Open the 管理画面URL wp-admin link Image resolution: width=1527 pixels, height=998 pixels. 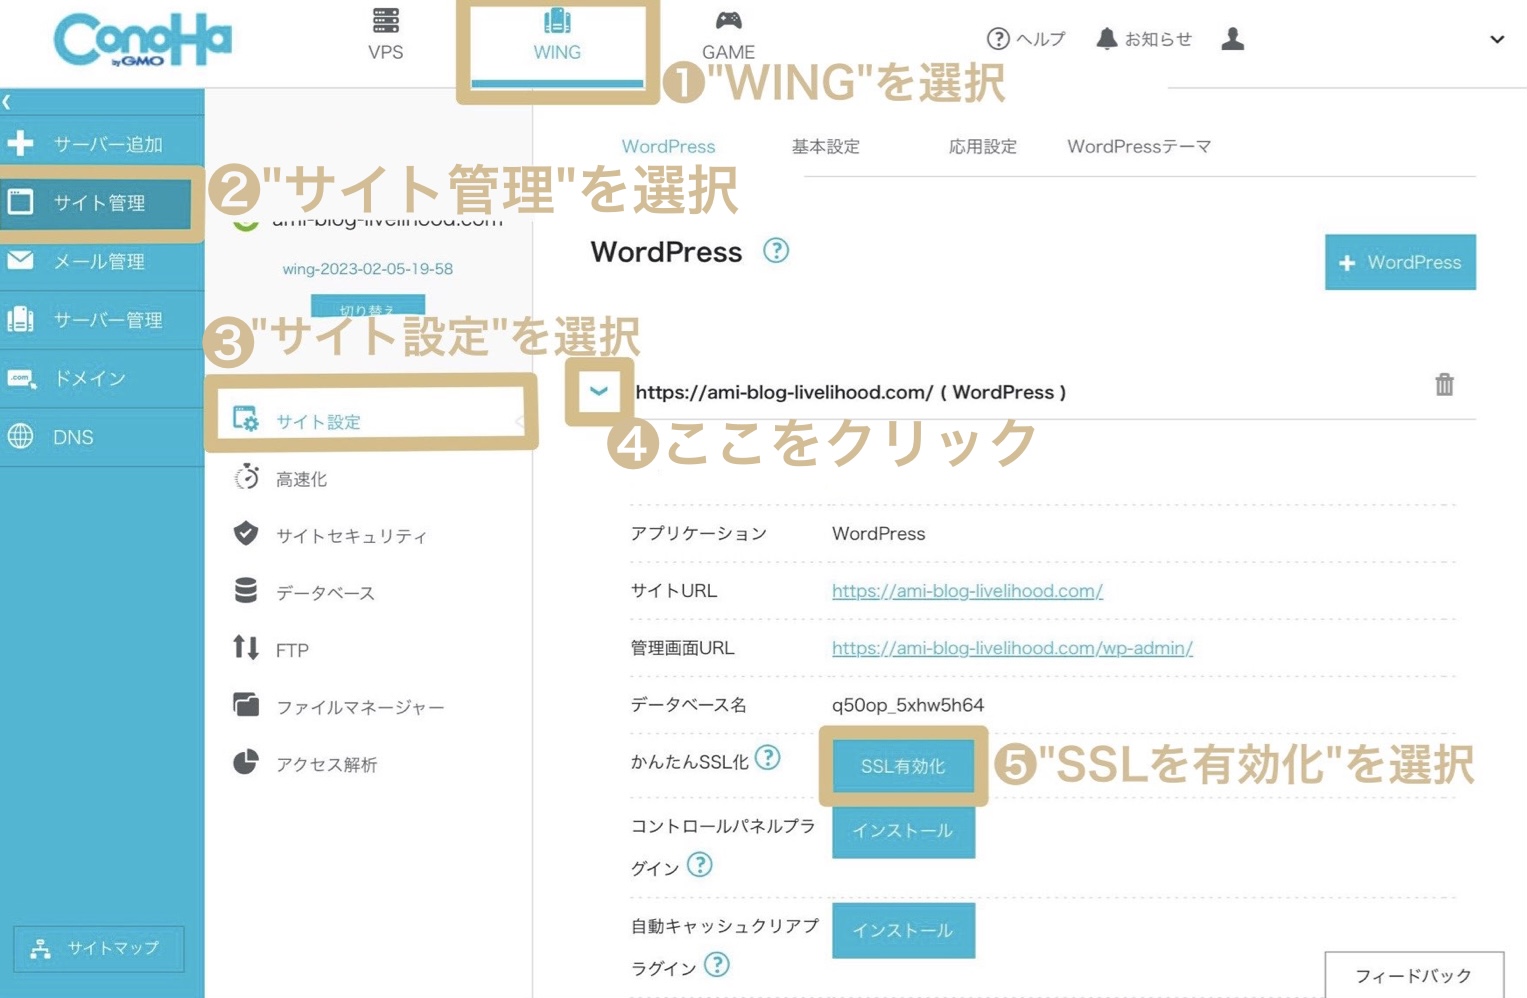(x=1012, y=648)
